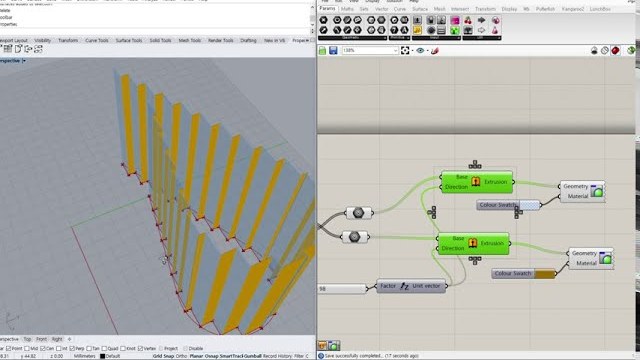The width and height of the screenshot is (640, 360).
Task: Click the four-viewport layout icon in Rhino
Action: [7, 49]
